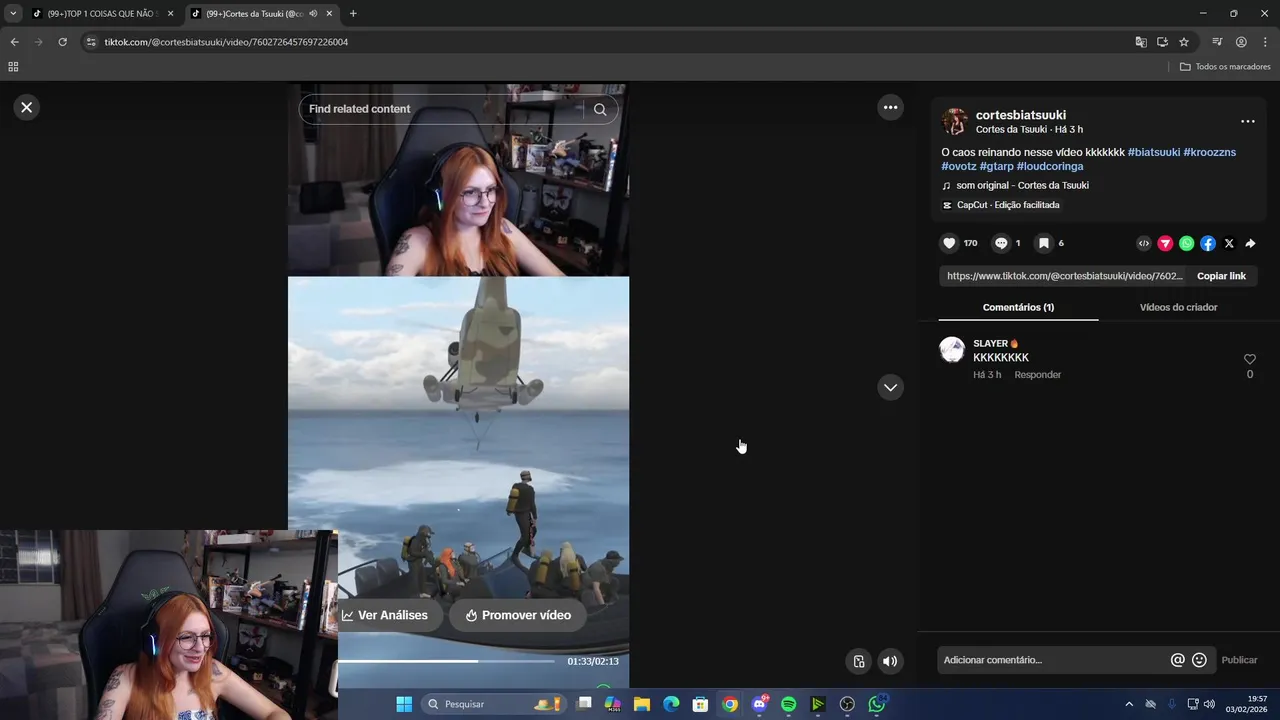Click the search magnifier in Find related content
The width and height of the screenshot is (1280, 720).
[600, 109]
